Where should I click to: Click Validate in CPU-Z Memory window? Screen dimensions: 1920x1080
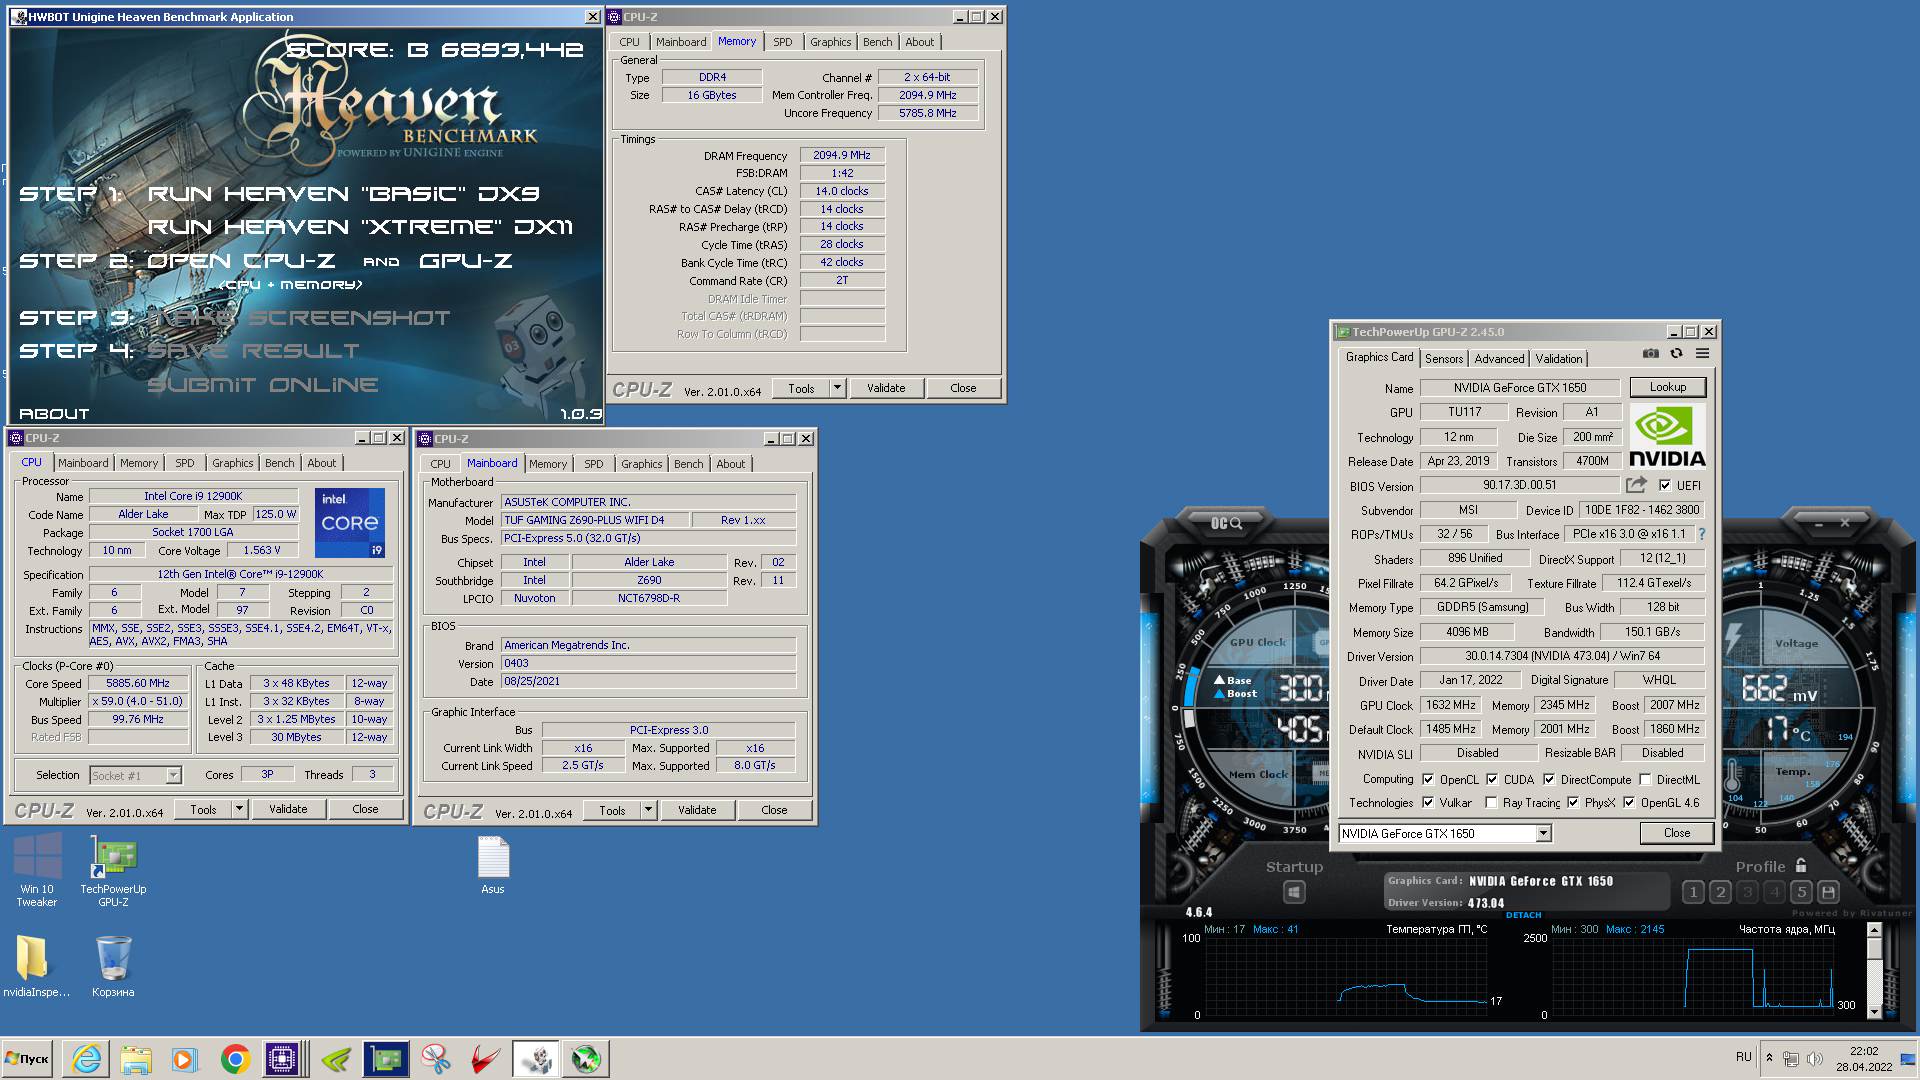pyautogui.click(x=885, y=388)
